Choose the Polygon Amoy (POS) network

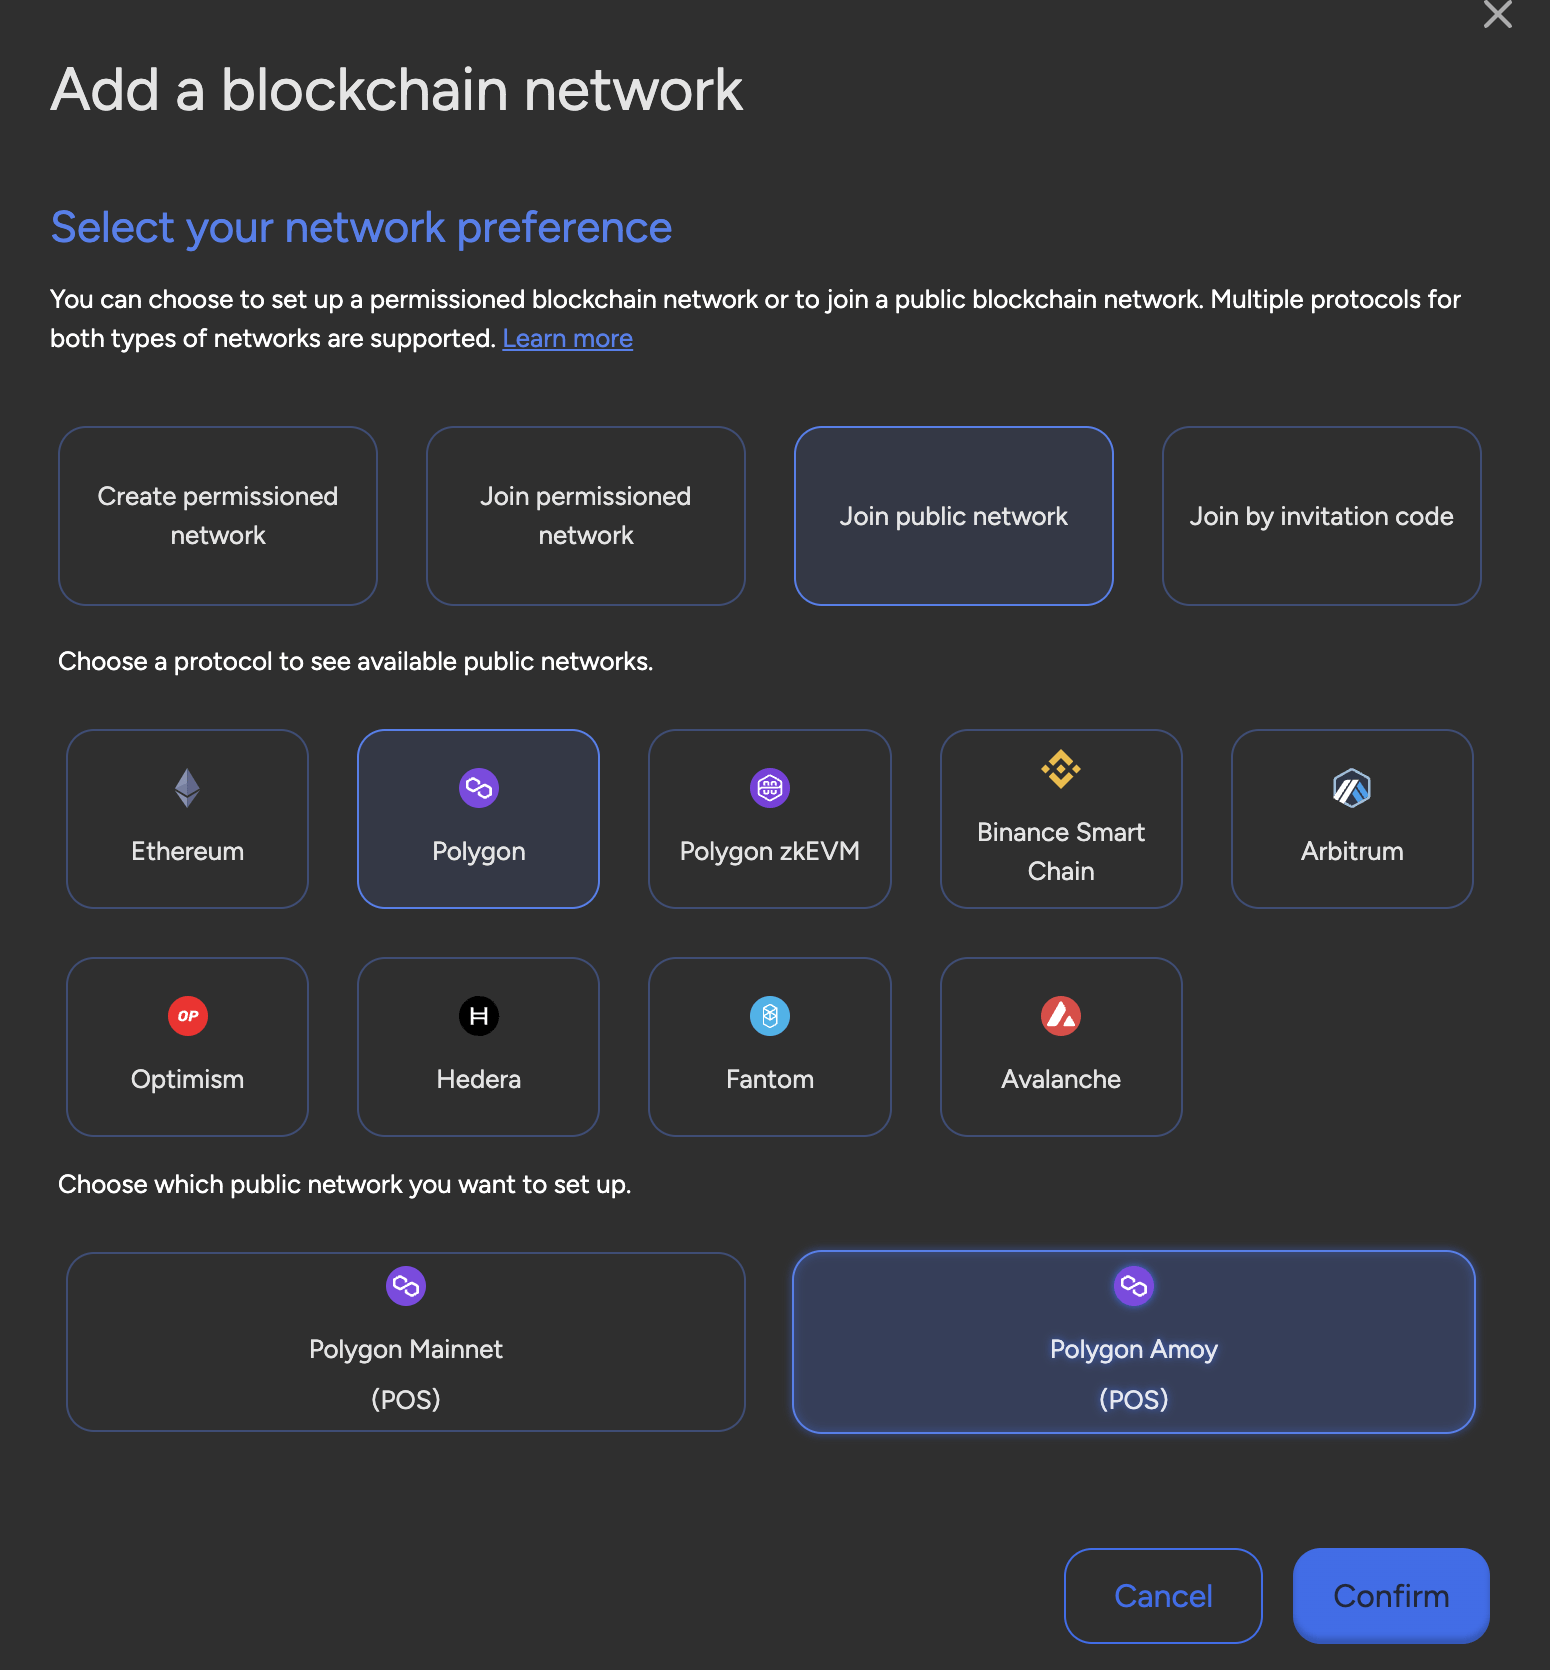coord(1133,1342)
